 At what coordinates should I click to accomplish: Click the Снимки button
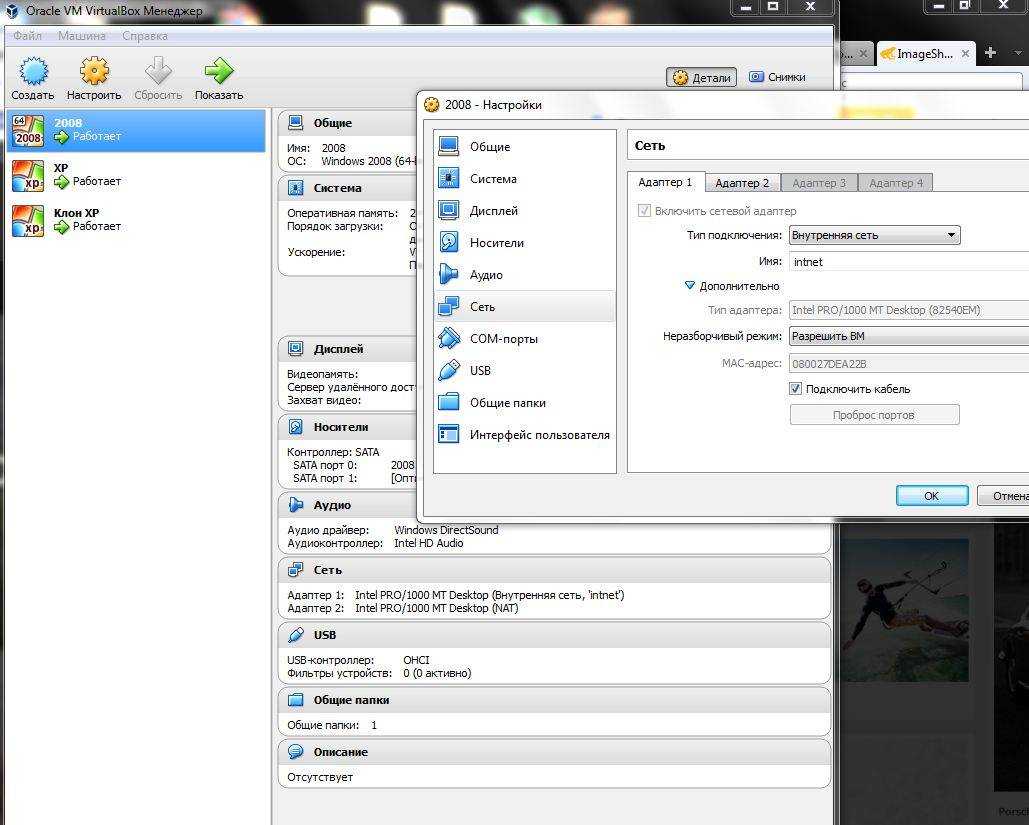(x=777, y=77)
